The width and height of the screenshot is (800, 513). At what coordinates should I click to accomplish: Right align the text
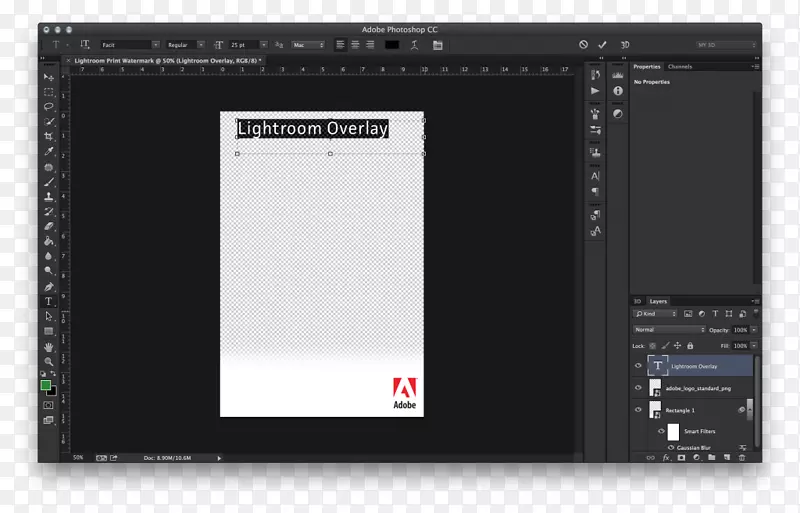pyautogui.click(x=370, y=45)
